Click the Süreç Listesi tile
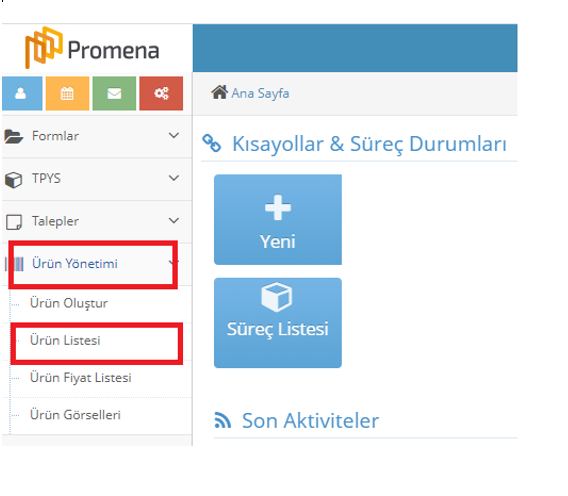 coord(278,323)
